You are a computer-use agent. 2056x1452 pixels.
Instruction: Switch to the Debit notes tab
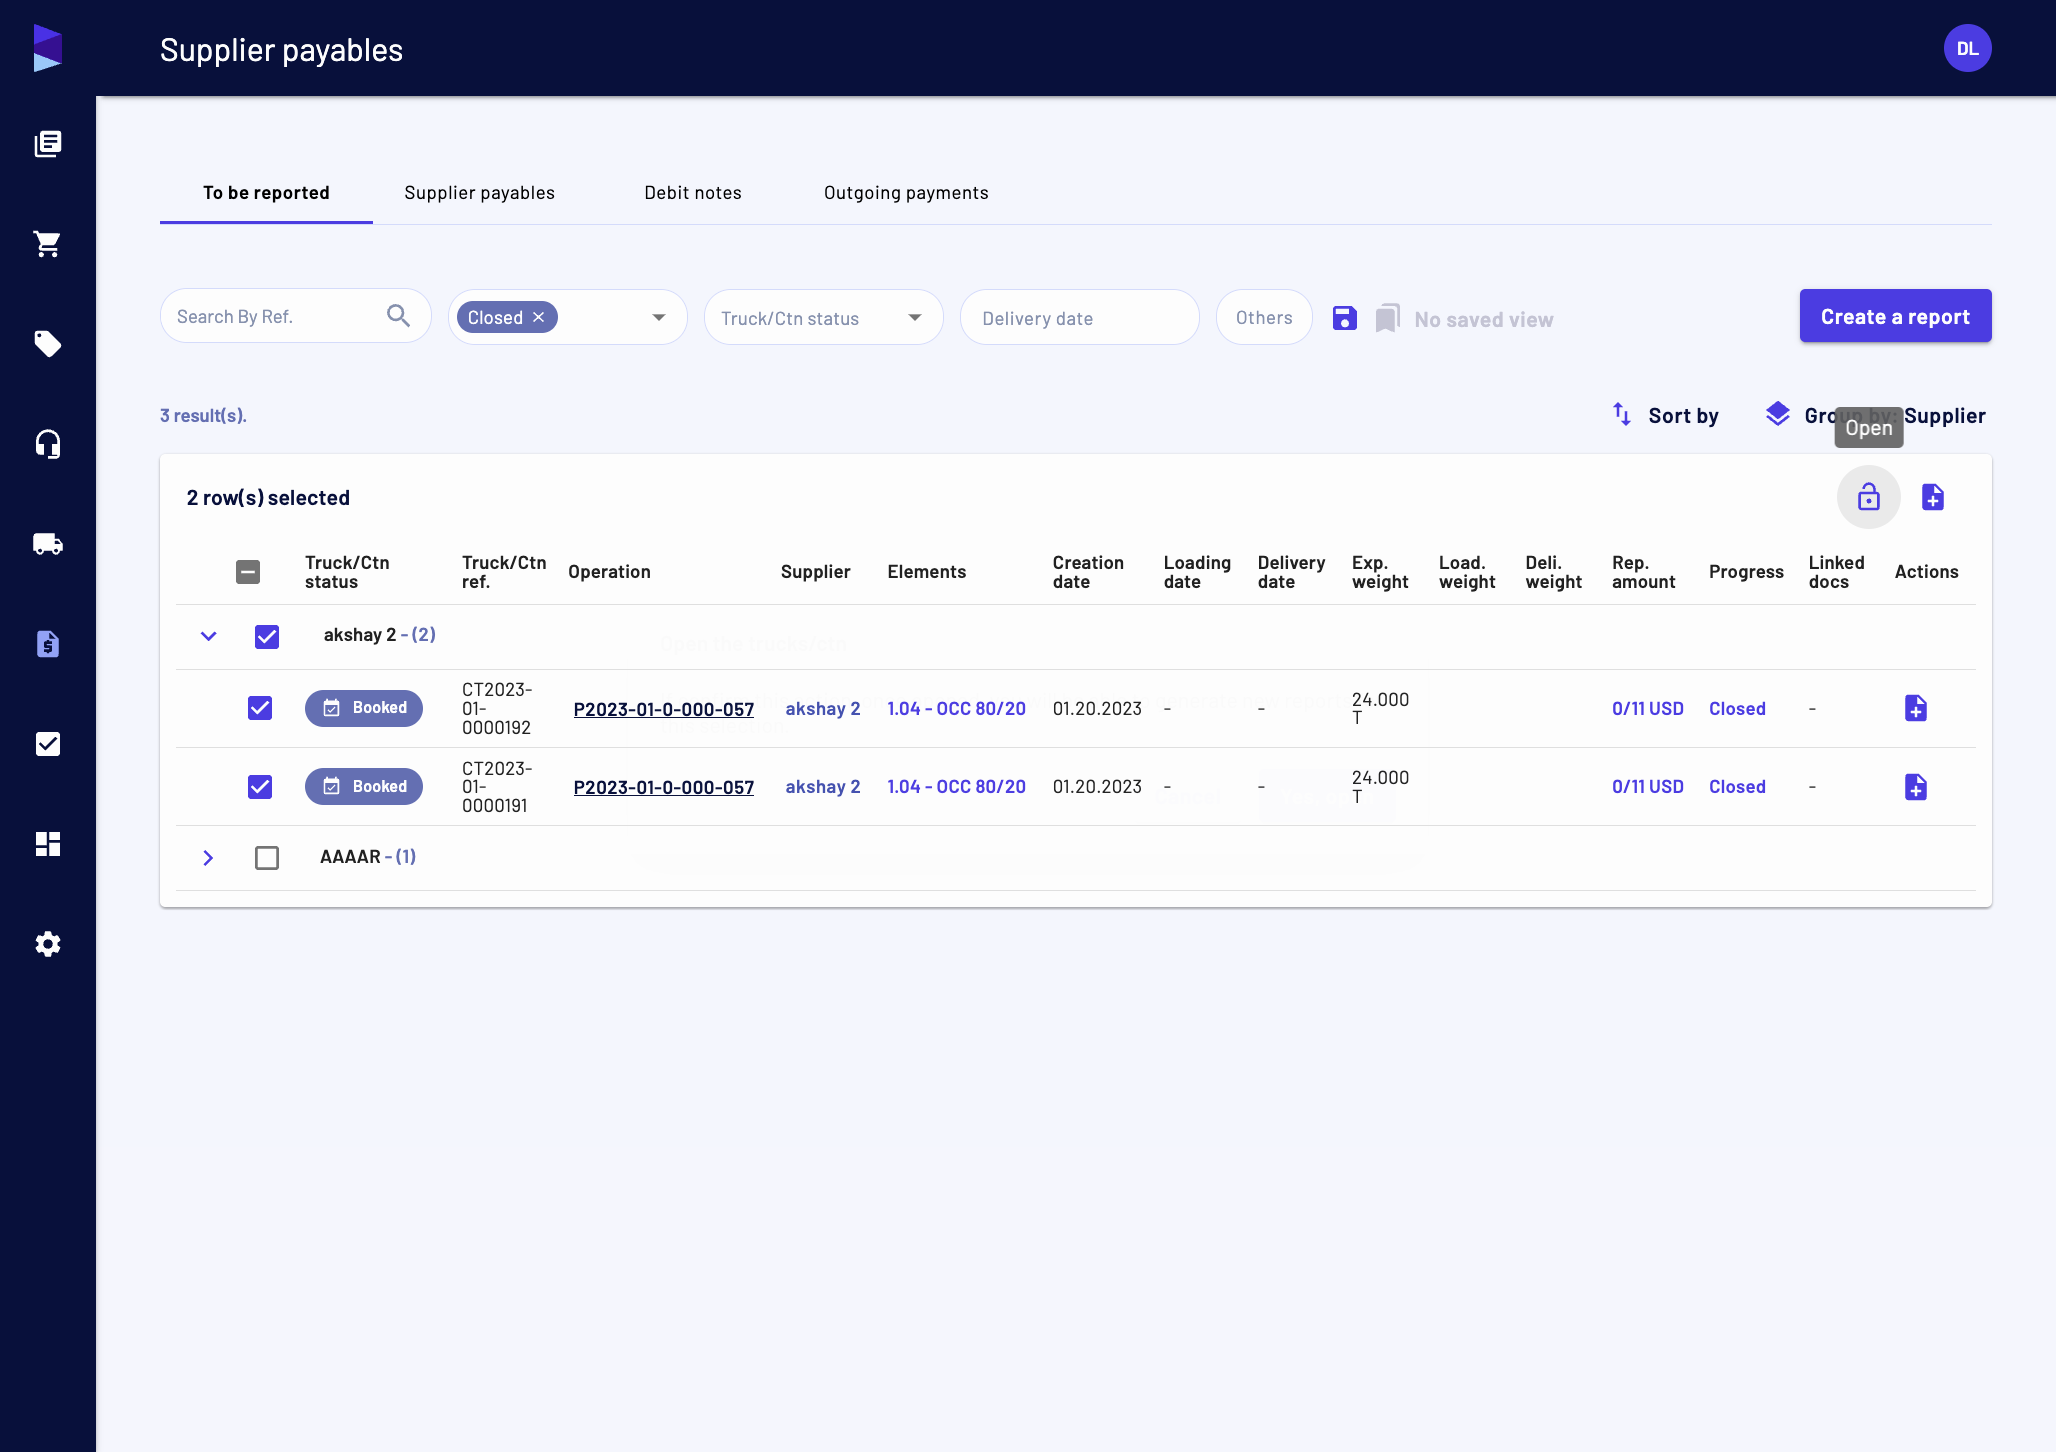tap(693, 193)
